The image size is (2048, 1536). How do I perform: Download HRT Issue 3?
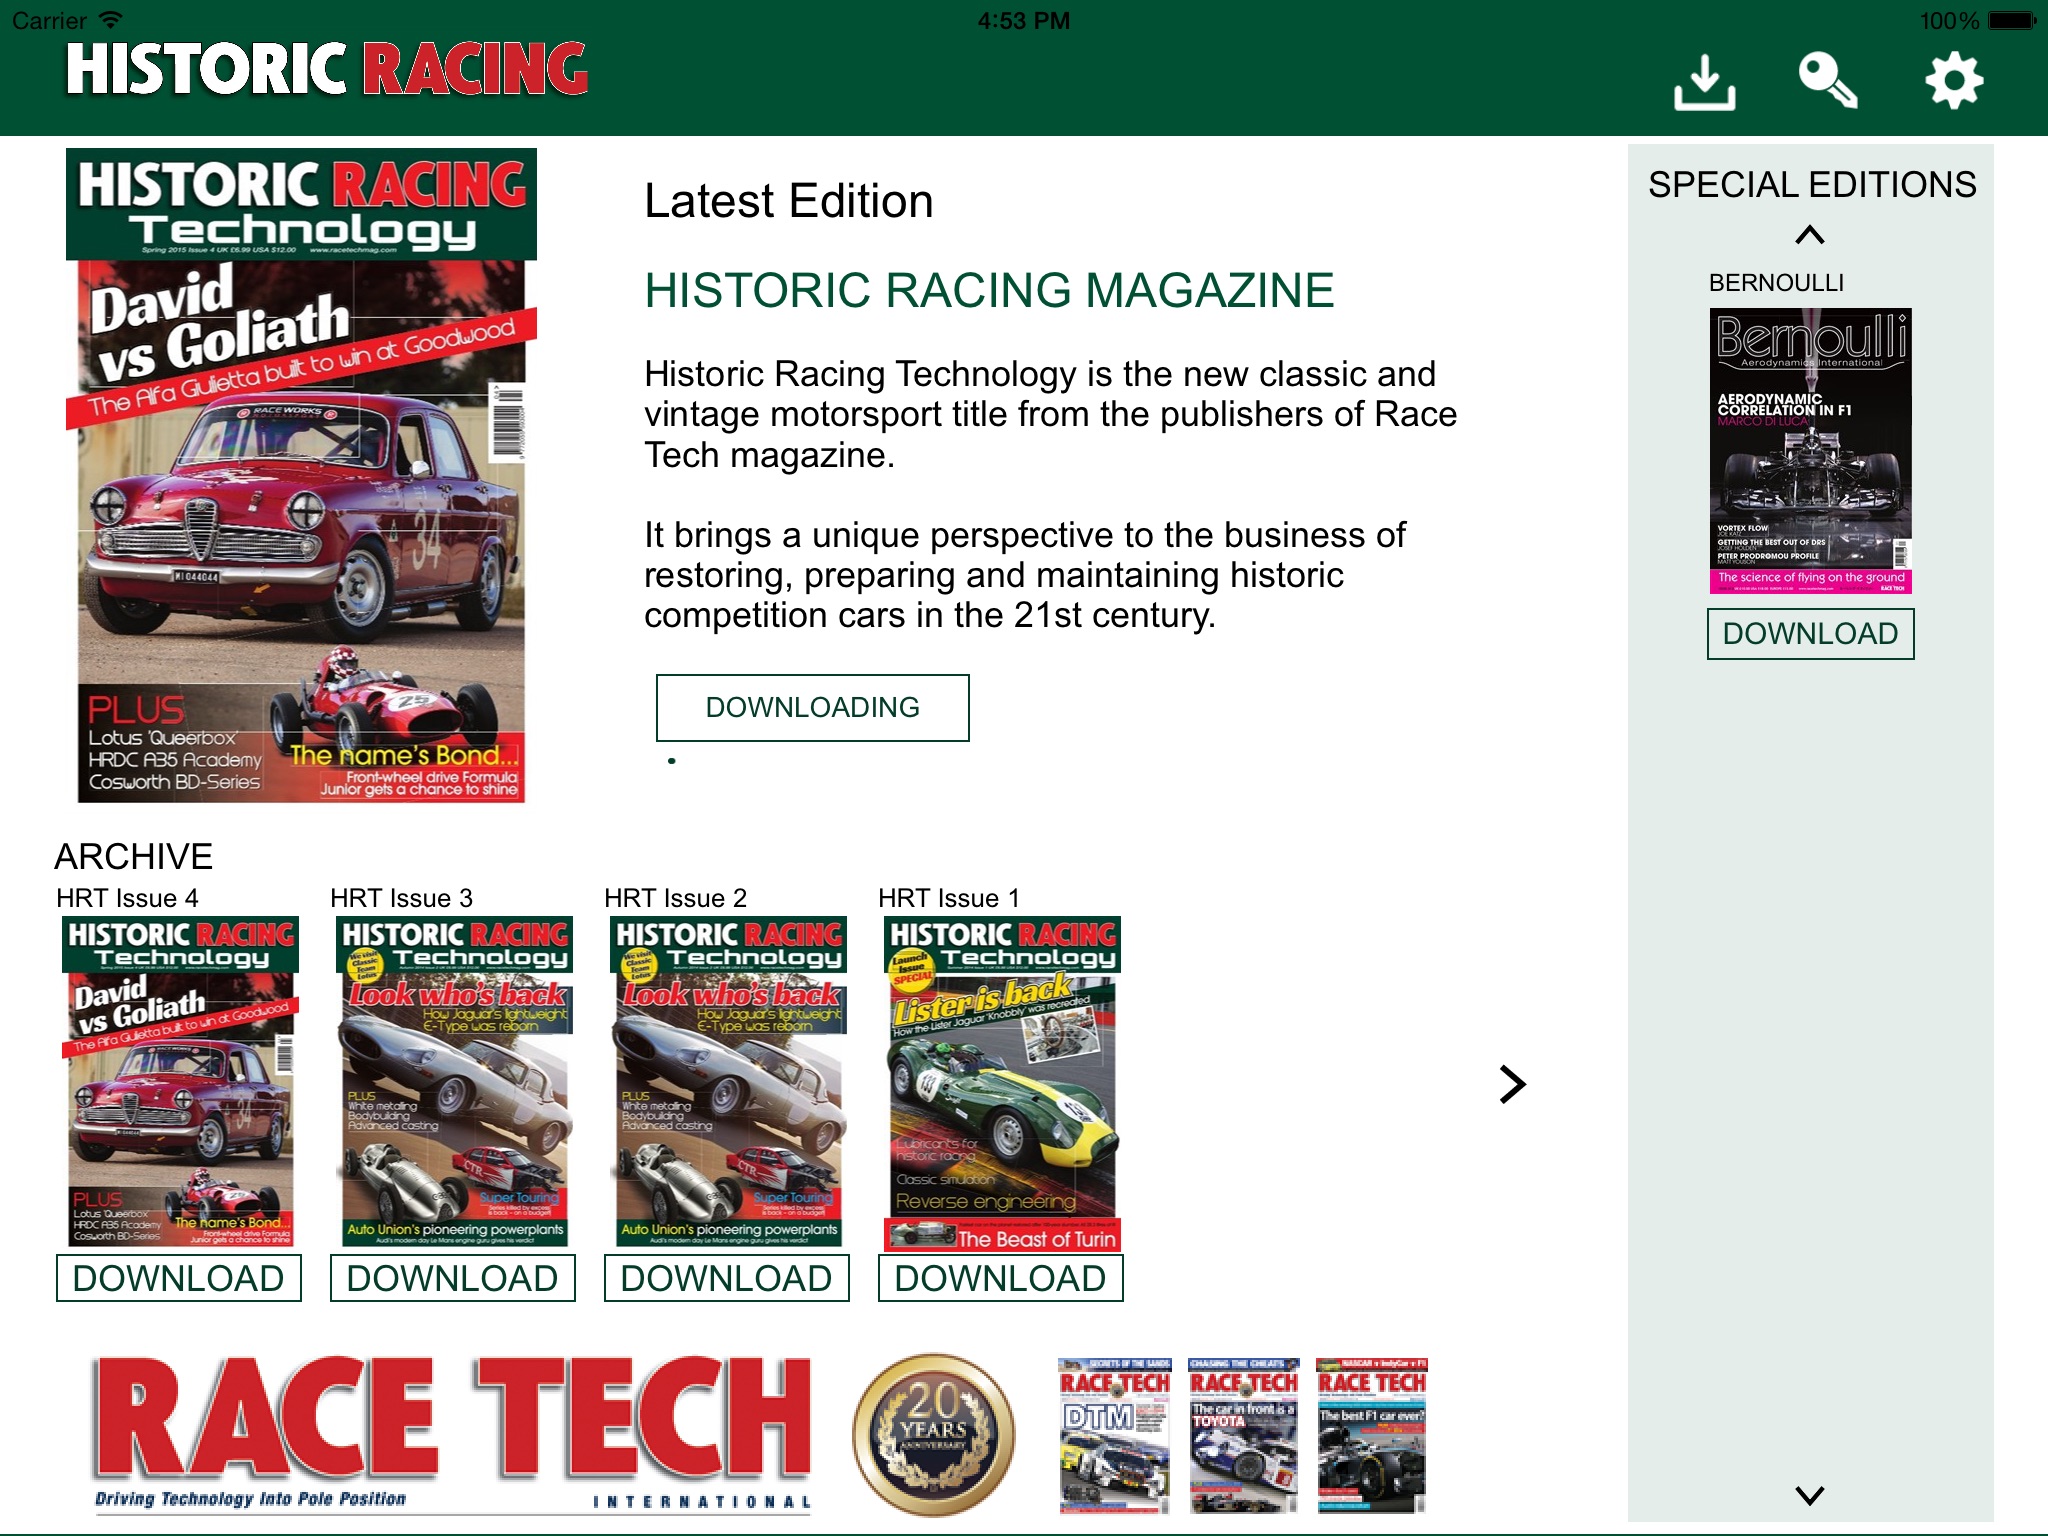click(x=453, y=1278)
